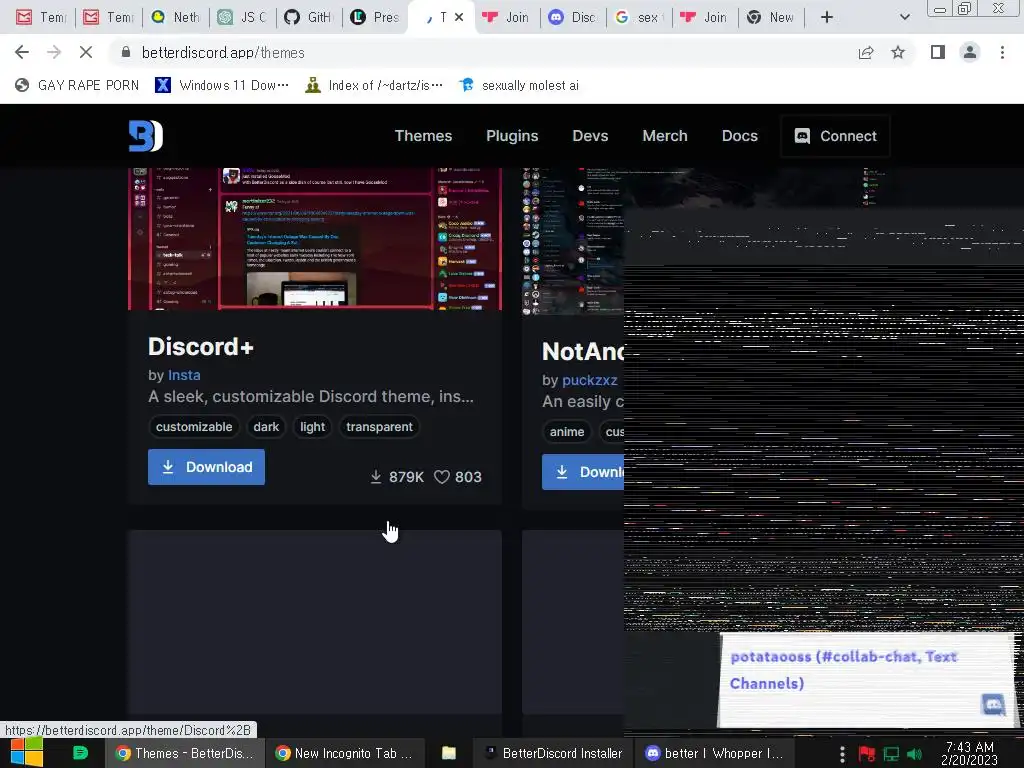
Task: Open author puckzxz's profile link
Action: pyautogui.click(x=589, y=380)
